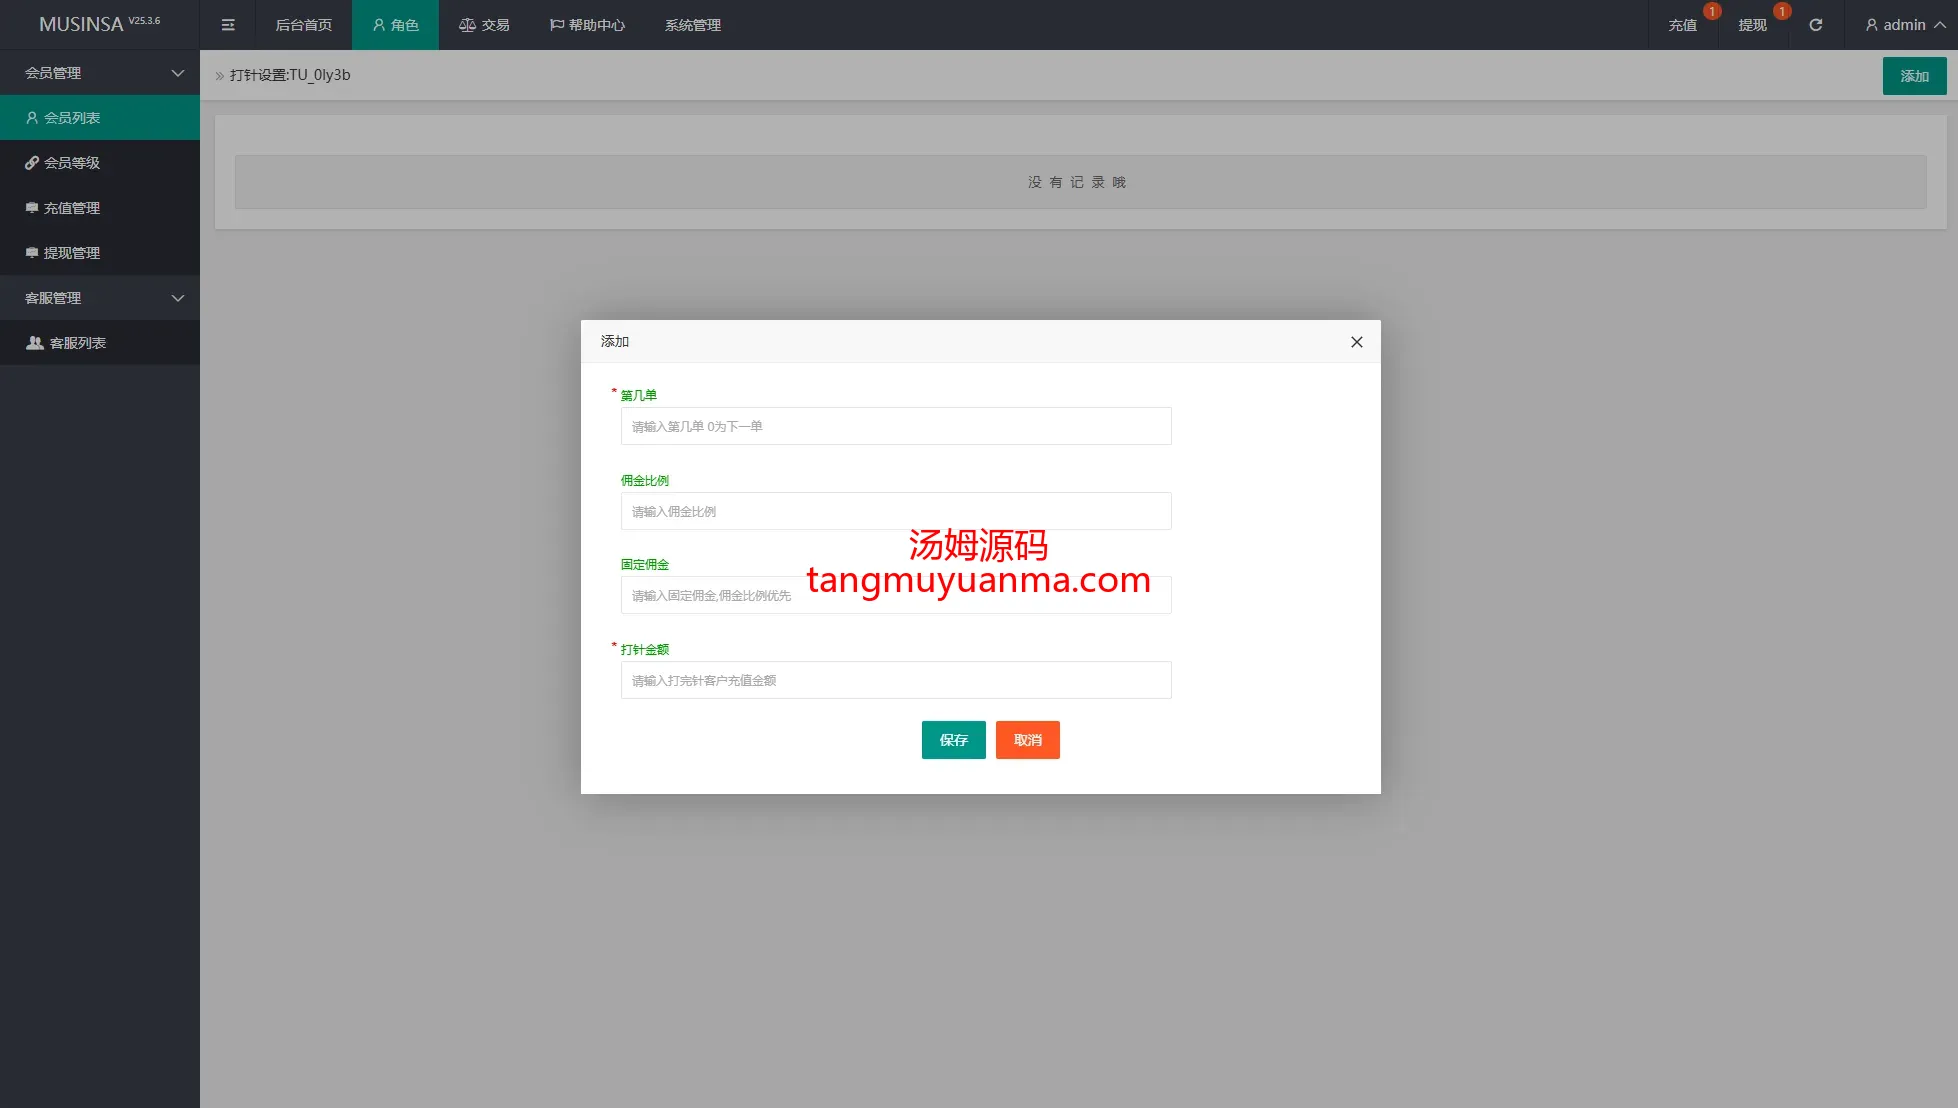Switch to the 角色 top menu
This screenshot has height=1108, width=1958.
pyautogui.click(x=395, y=25)
